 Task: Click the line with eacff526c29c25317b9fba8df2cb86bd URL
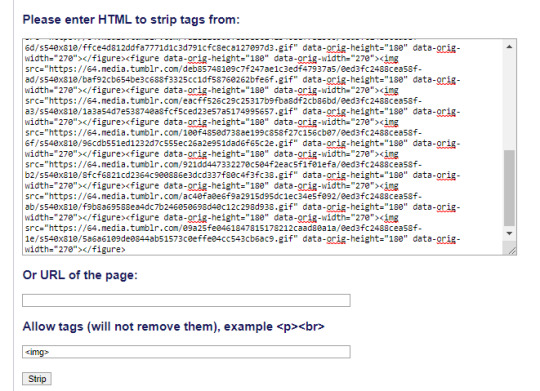[x=223, y=101]
